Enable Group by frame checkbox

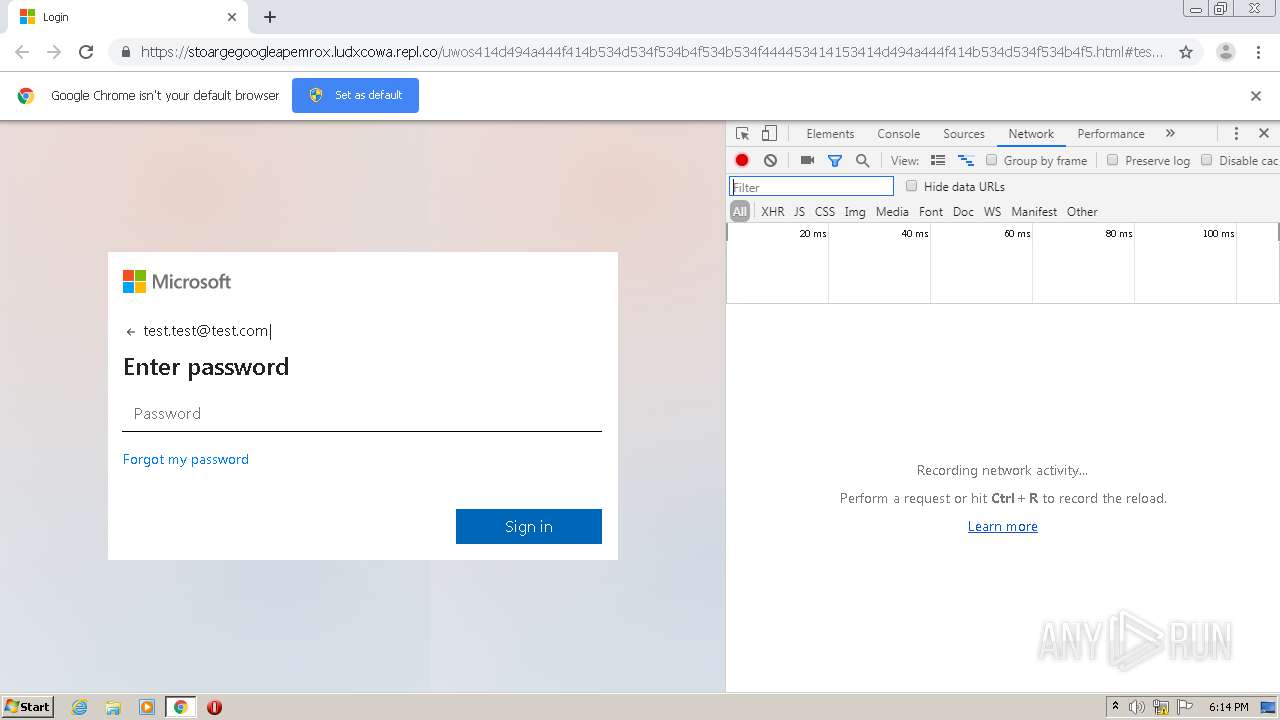pos(992,160)
